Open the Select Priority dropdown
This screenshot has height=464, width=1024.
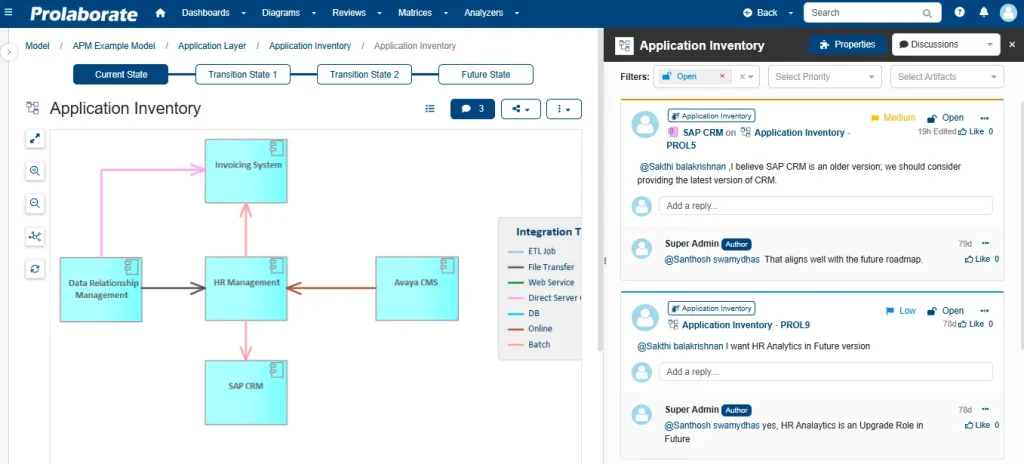coord(825,76)
